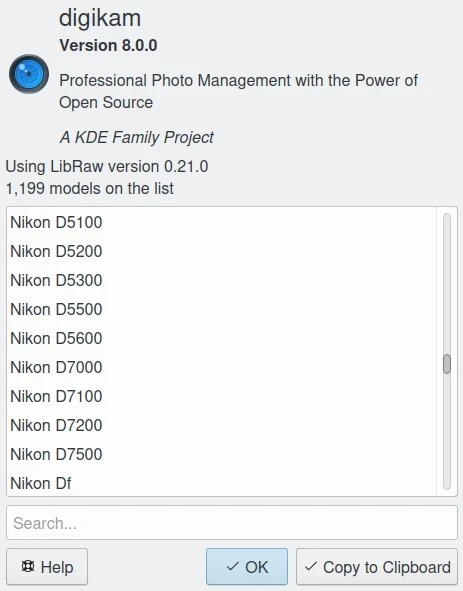Focus the Search field below the list
The image size is (463, 591).
click(x=232, y=523)
